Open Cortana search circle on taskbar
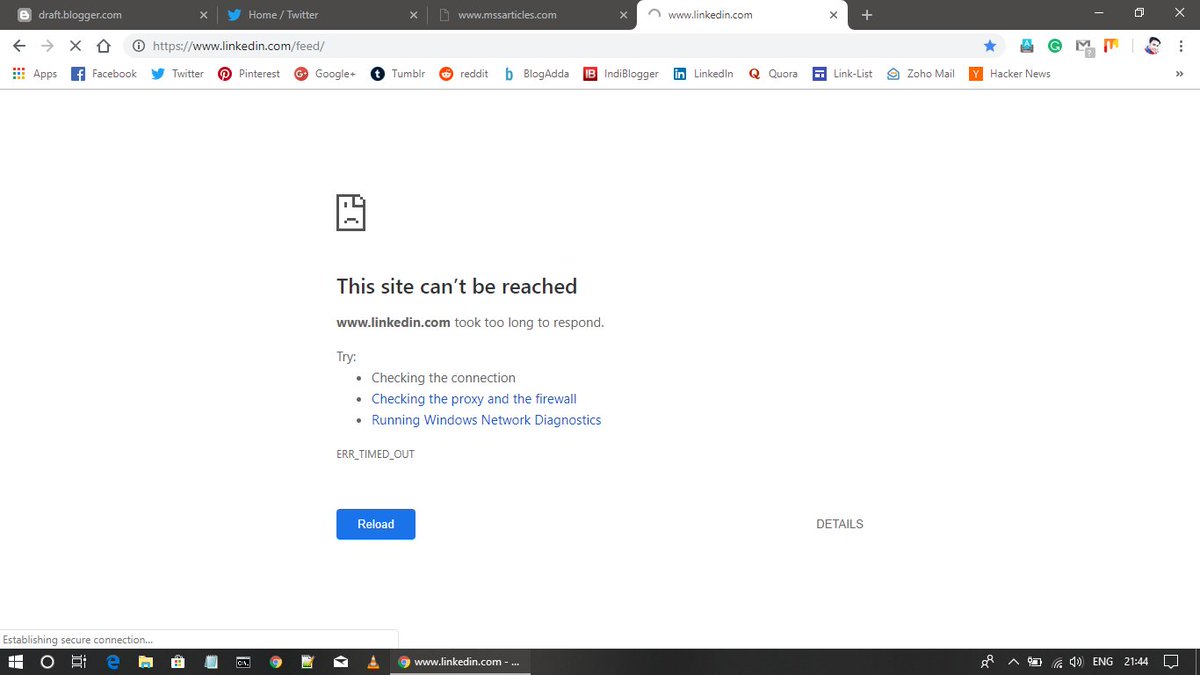 click(x=47, y=661)
